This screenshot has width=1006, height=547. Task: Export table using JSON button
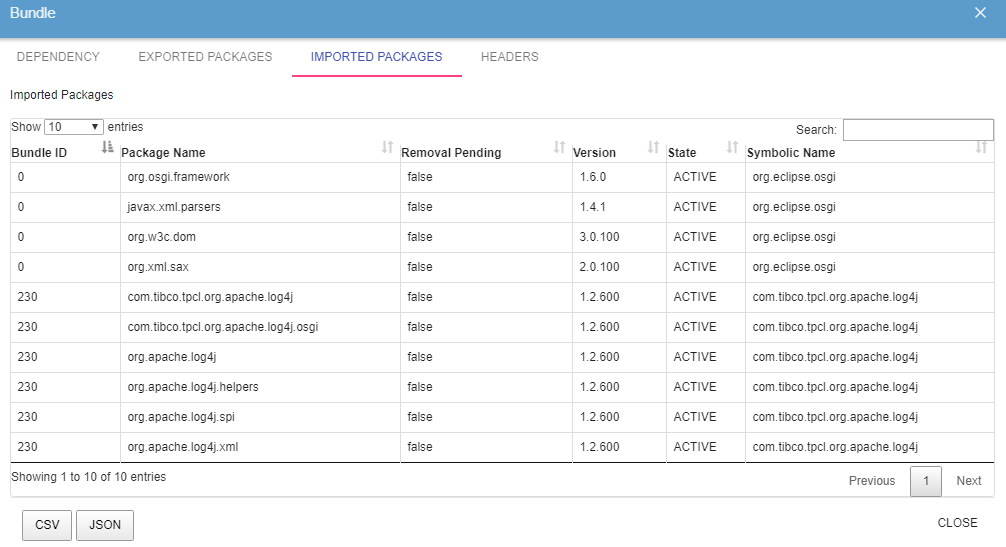pos(105,525)
